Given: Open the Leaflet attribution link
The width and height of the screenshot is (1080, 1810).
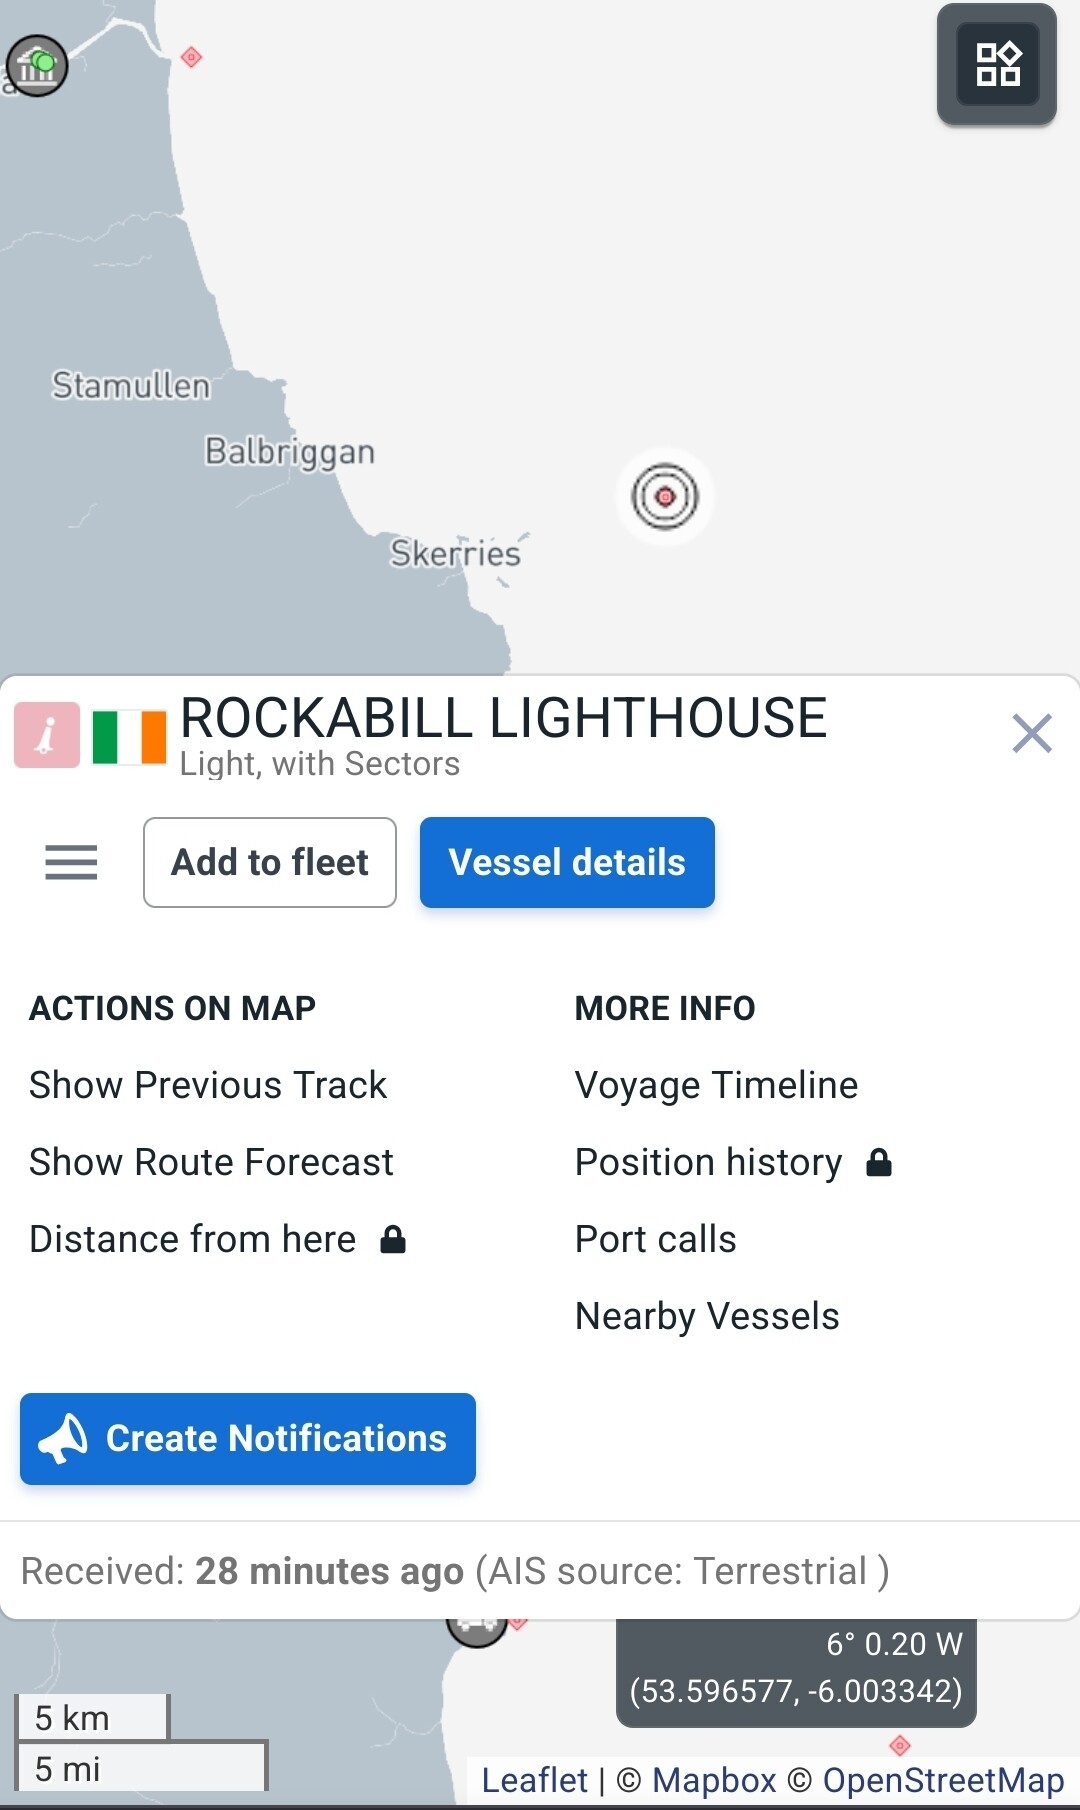Looking at the screenshot, I should pyautogui.click(x=534, y=1780).
